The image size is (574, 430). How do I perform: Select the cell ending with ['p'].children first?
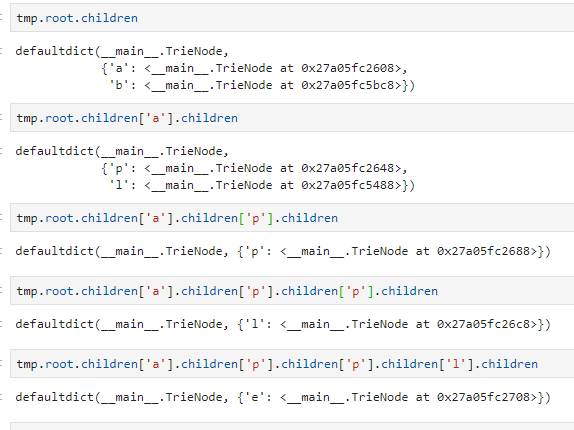(292, 218)
